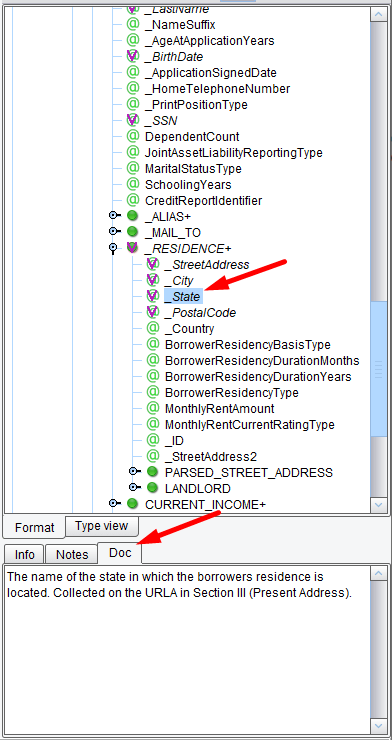The width and height of the screenshot is (392, 740).
Task: Click the checked attribute icon beside _SSN
Action: (x=133, y=120)
